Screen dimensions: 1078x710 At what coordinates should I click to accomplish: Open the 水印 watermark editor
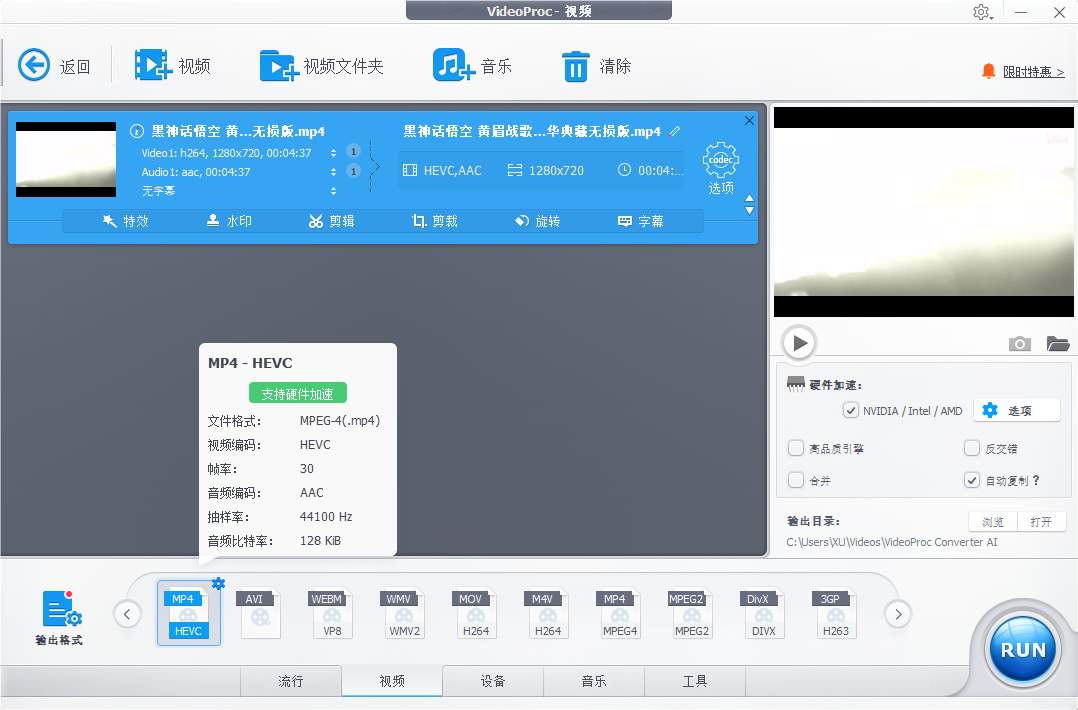pos(229,221)
